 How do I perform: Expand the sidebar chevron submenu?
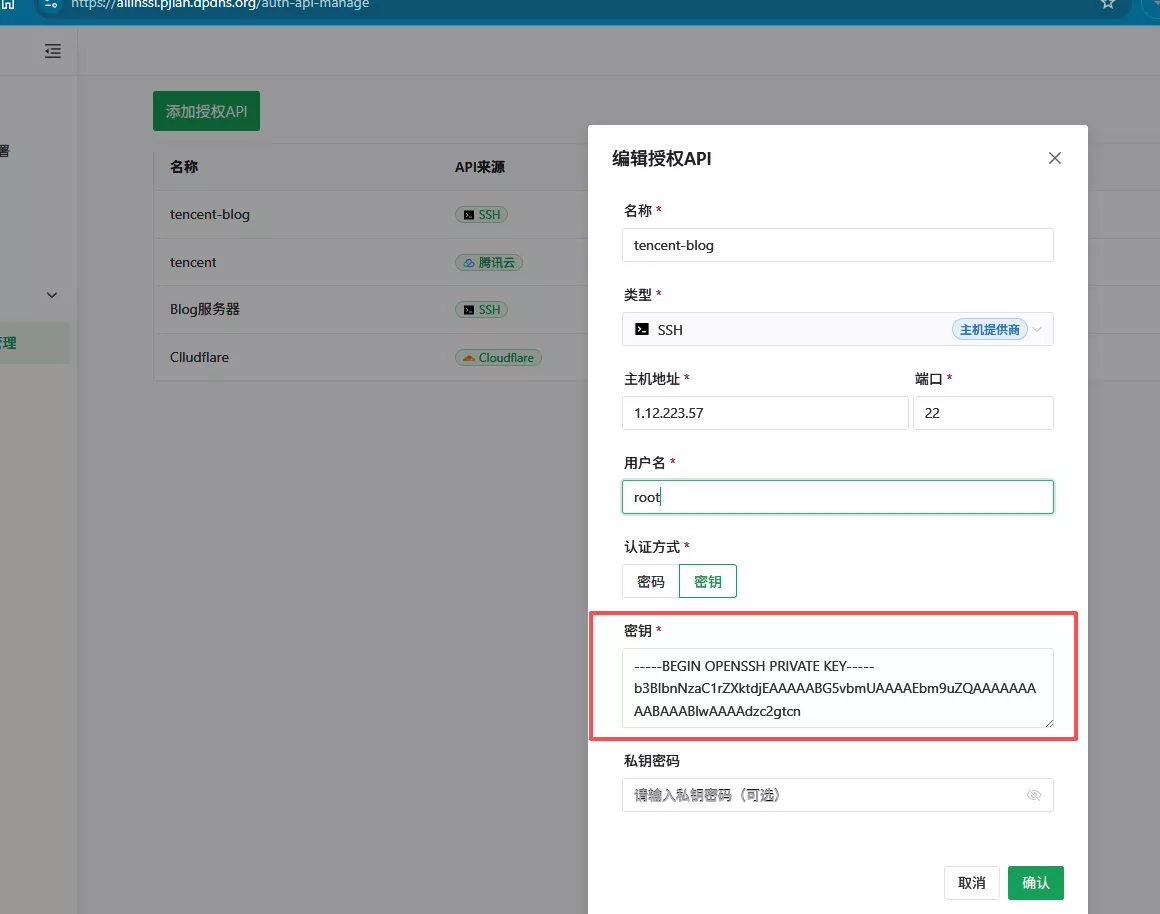52,295
